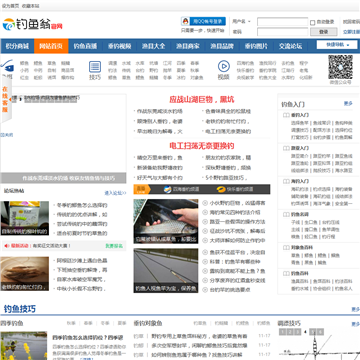
Task: Click the 视频 play circle icon
Action: coord(224,66)
